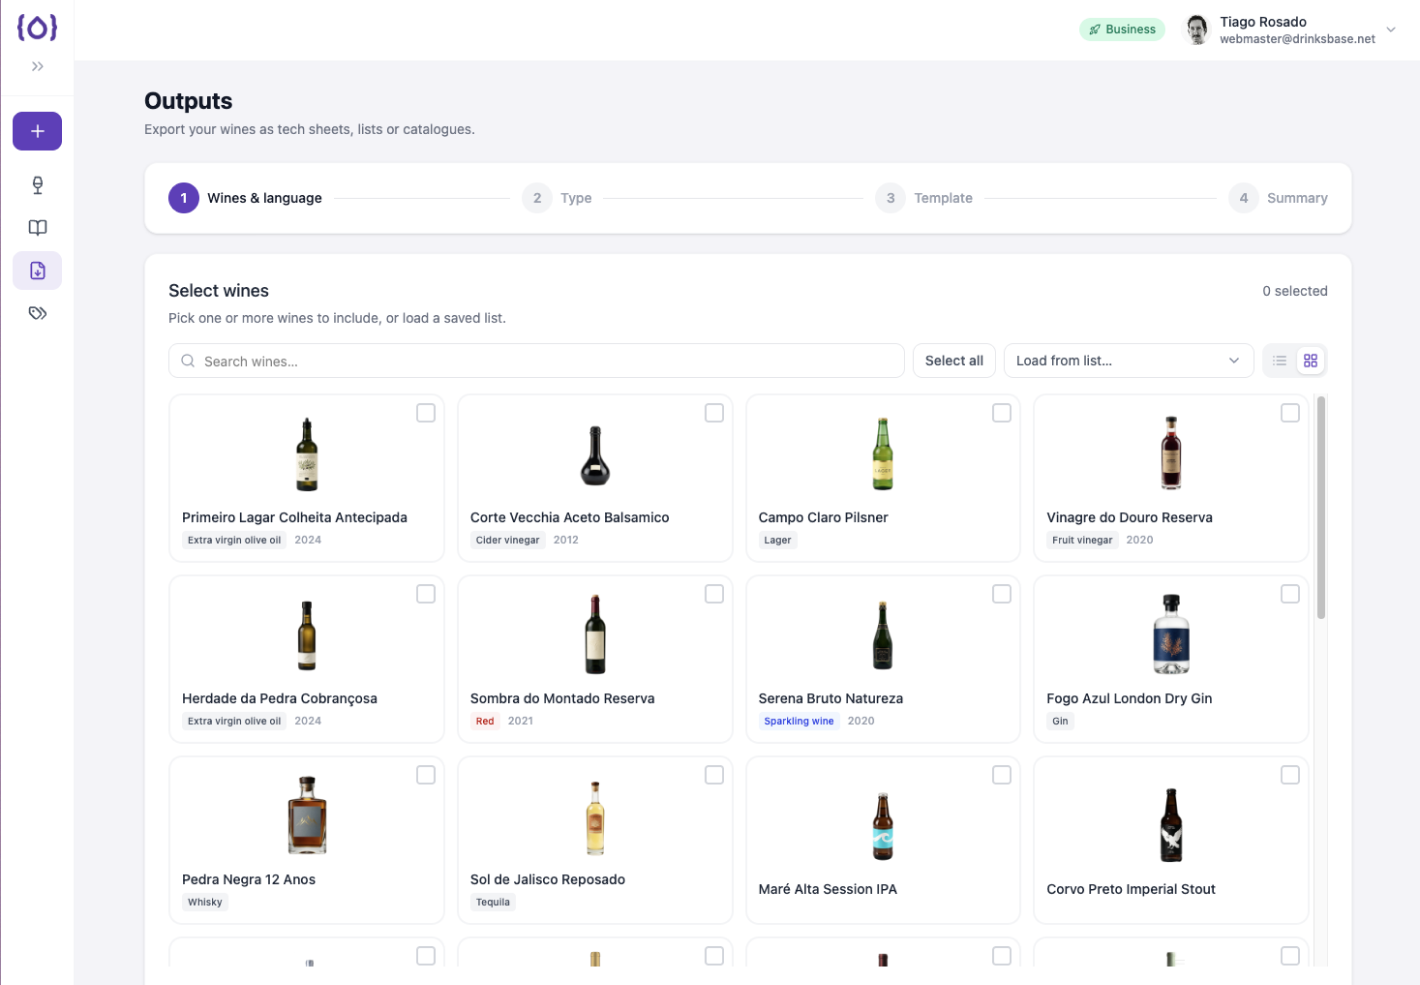The image size is (1420, 985).
Task: Open the Outputs document download icon
Action: click(x=37, y=271)
